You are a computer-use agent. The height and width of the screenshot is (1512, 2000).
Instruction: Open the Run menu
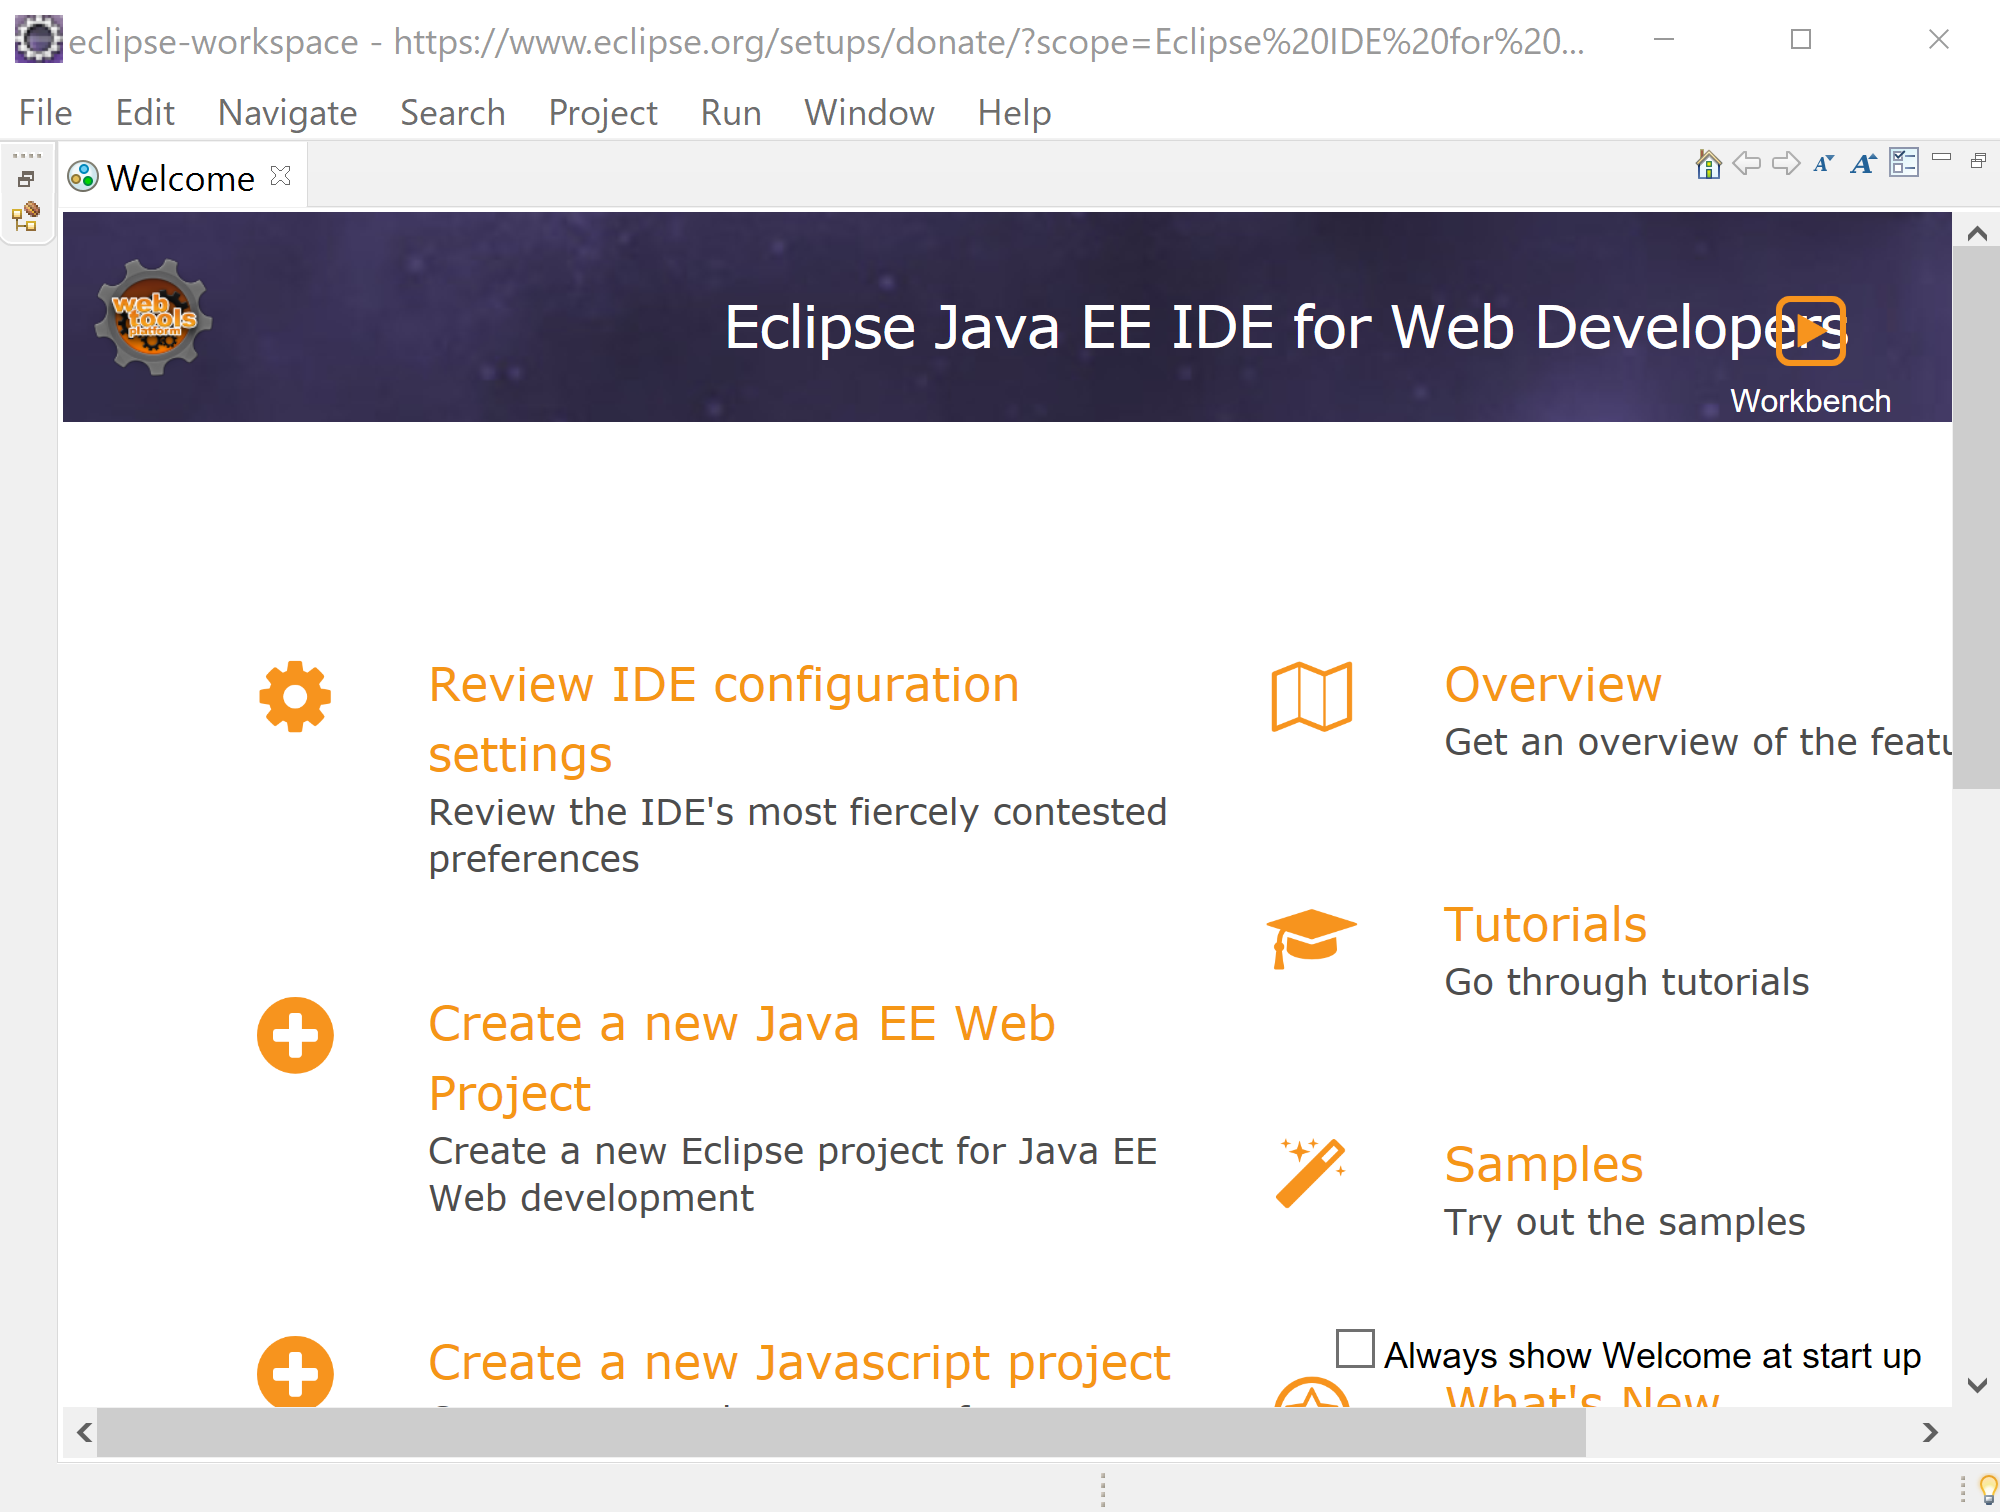(731, 113)
